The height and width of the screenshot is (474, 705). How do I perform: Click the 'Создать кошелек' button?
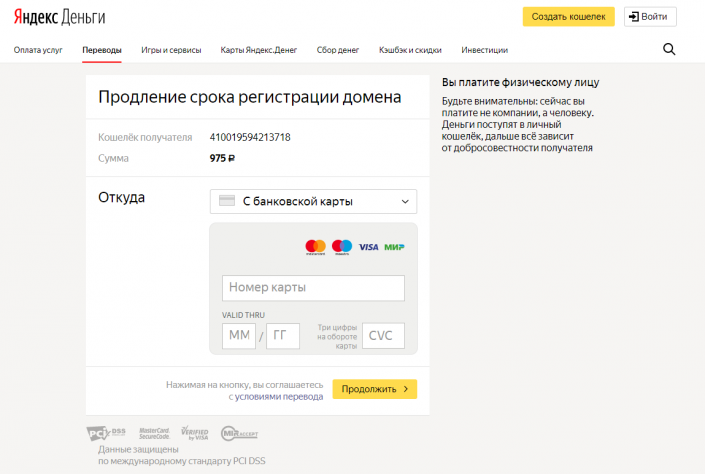[x=568, y=17]
